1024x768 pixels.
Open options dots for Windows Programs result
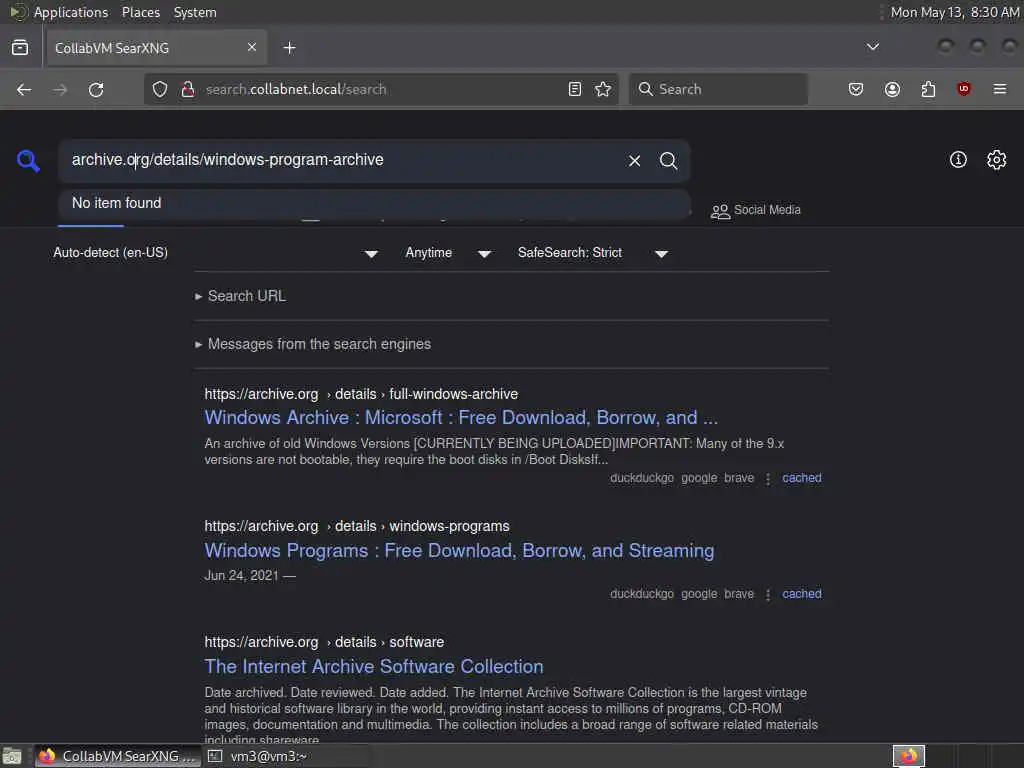click(x=768, y=594)
